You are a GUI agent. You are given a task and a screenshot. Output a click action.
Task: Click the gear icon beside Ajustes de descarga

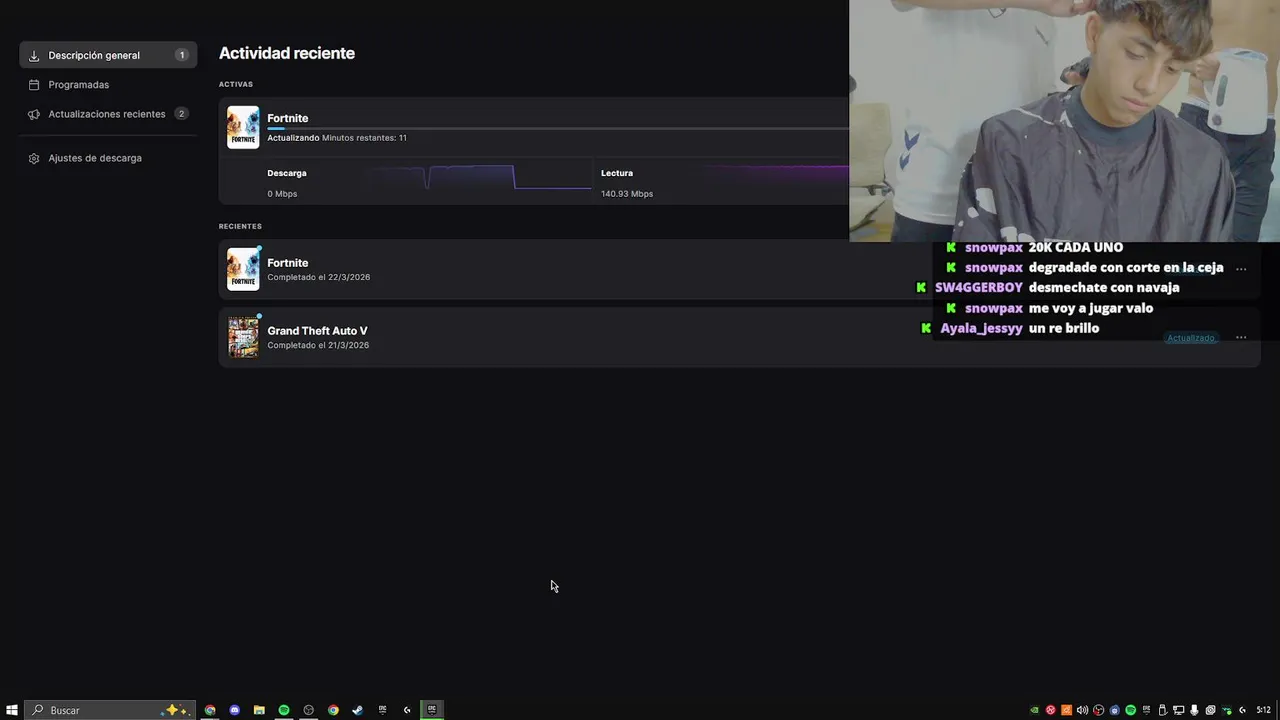pyautogui.click(x=34, y=158)
